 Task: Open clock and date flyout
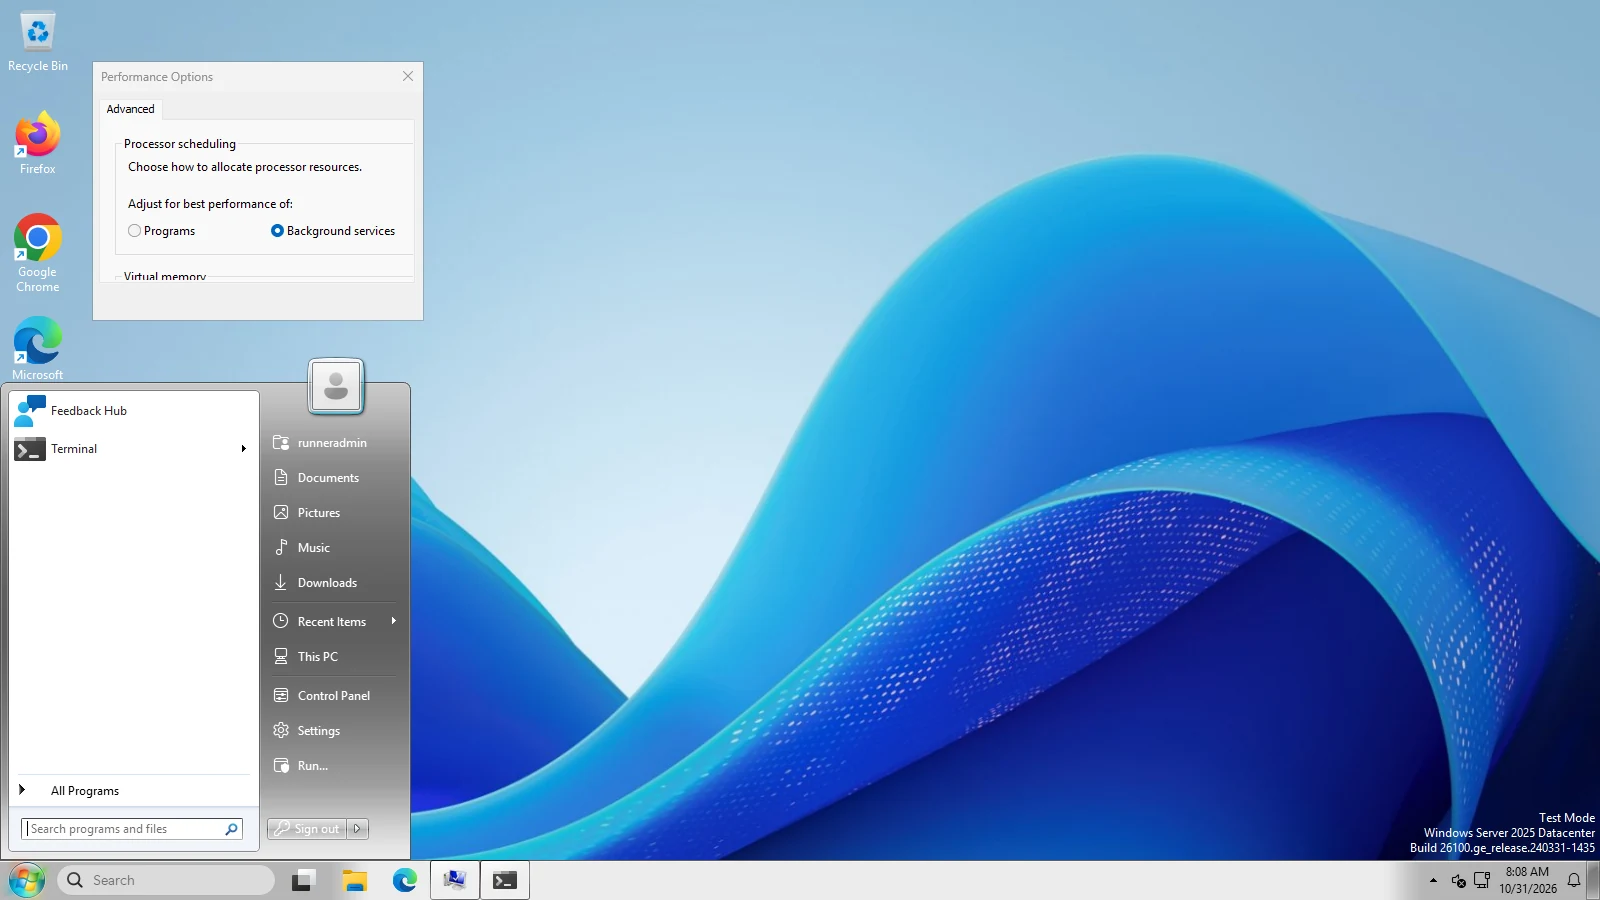click(x=1527, y=881)
